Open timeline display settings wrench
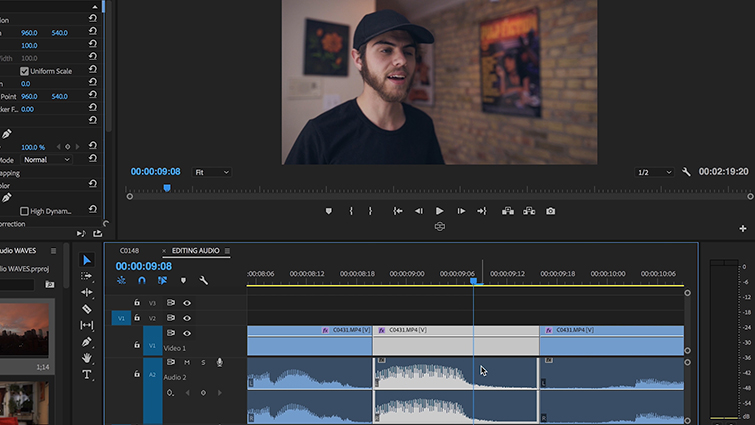Viewport: 755px width, 425px height. click(x=204, y=281)
